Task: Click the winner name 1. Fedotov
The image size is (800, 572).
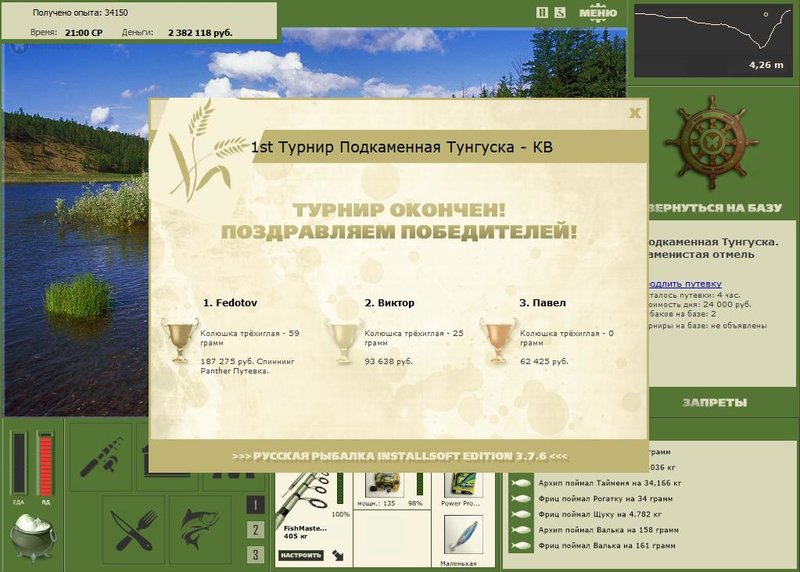Action: pos(230,303)
